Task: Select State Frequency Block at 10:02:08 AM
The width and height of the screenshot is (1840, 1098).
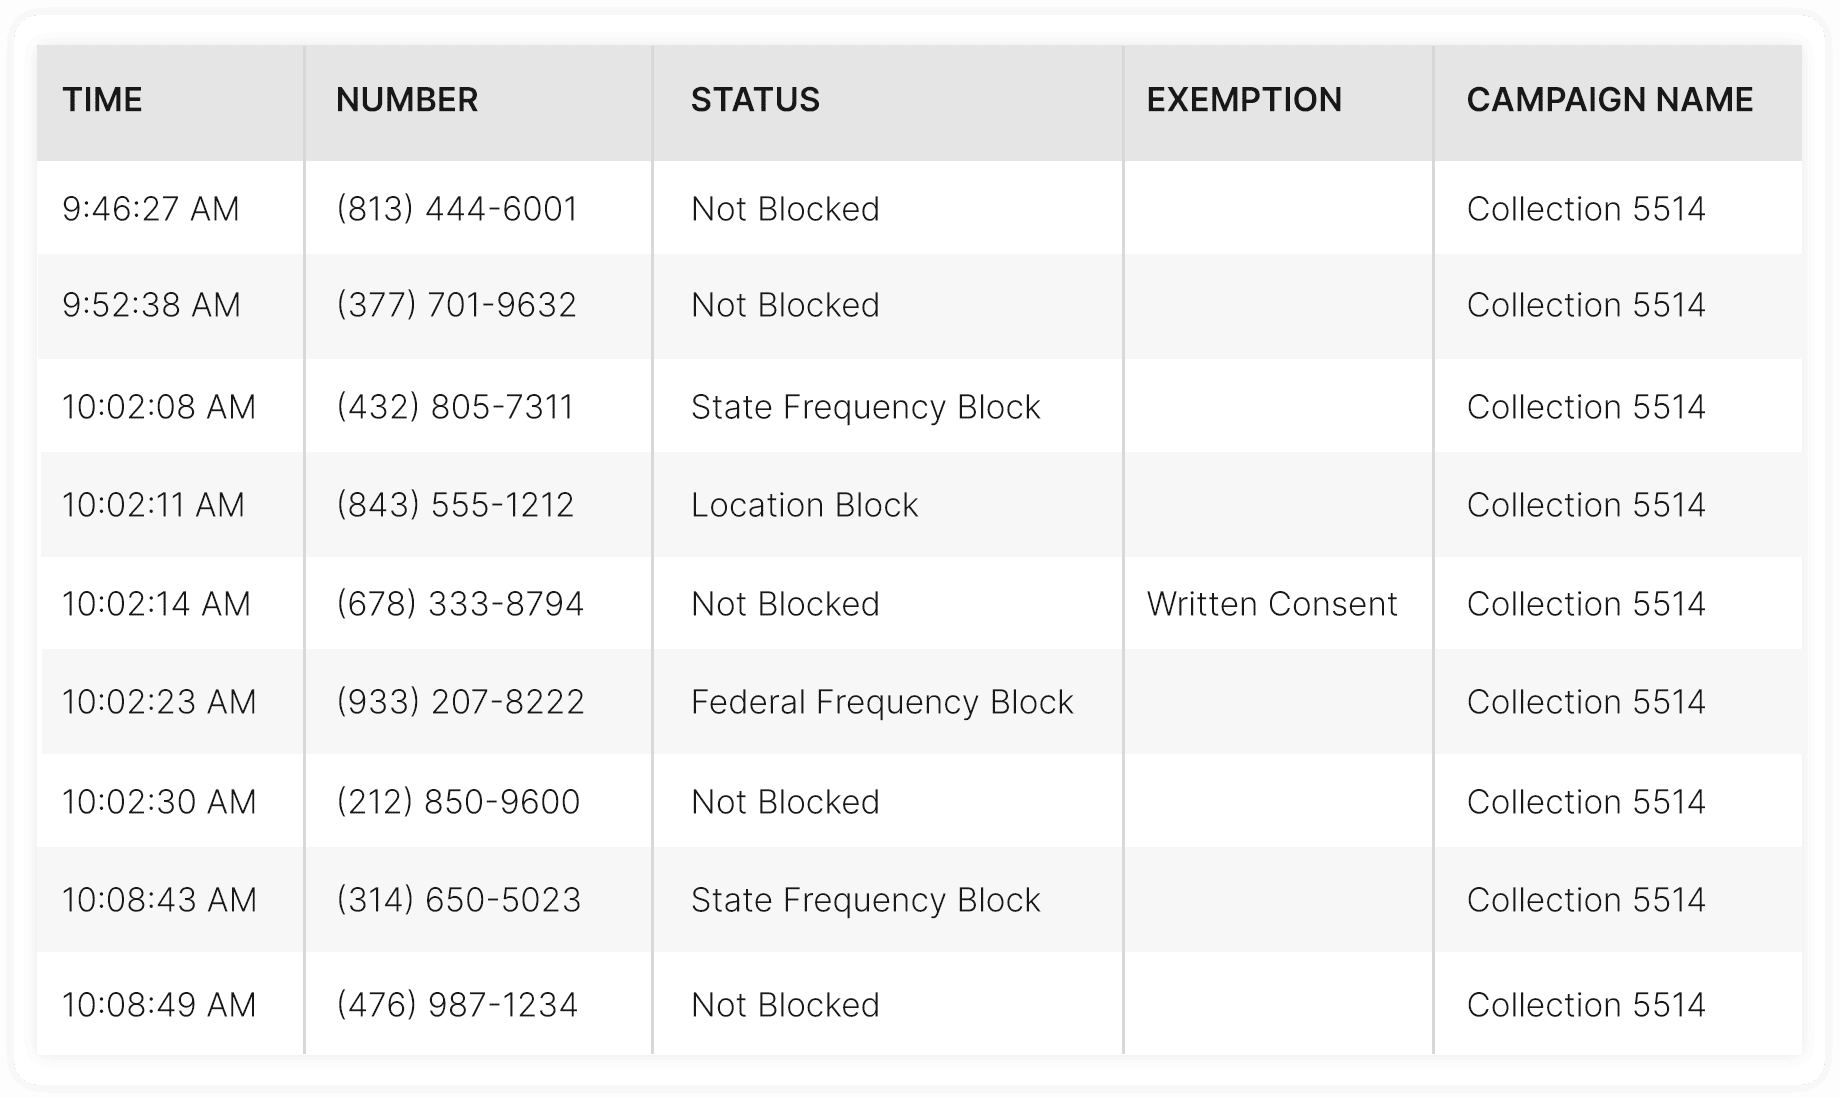Action: click(x=866, y=407)
